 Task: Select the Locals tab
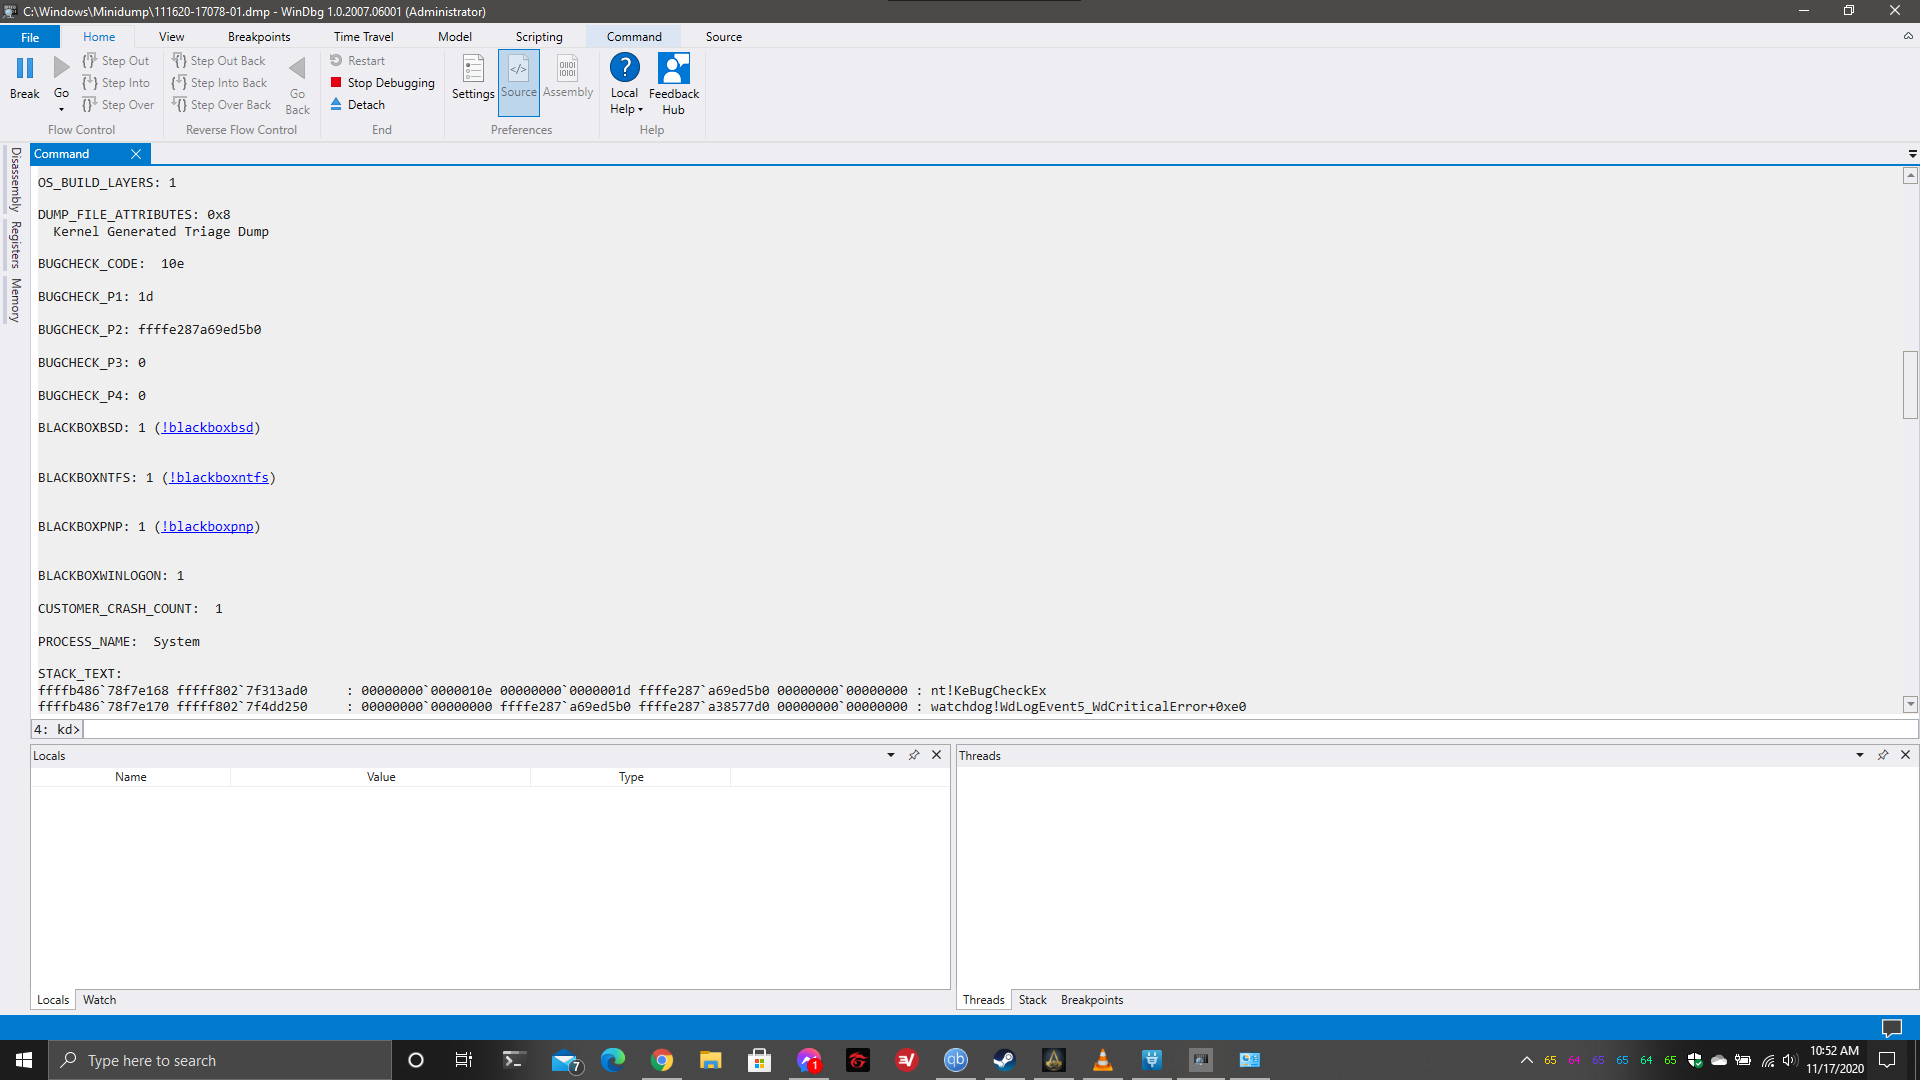[53, 1000]
